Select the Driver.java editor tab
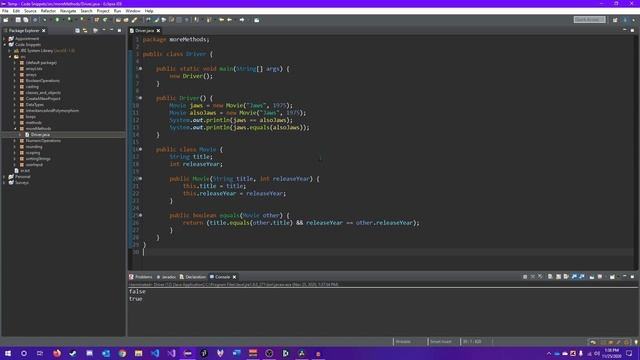This screenshot has width=640, height=360. coord(145,31)
